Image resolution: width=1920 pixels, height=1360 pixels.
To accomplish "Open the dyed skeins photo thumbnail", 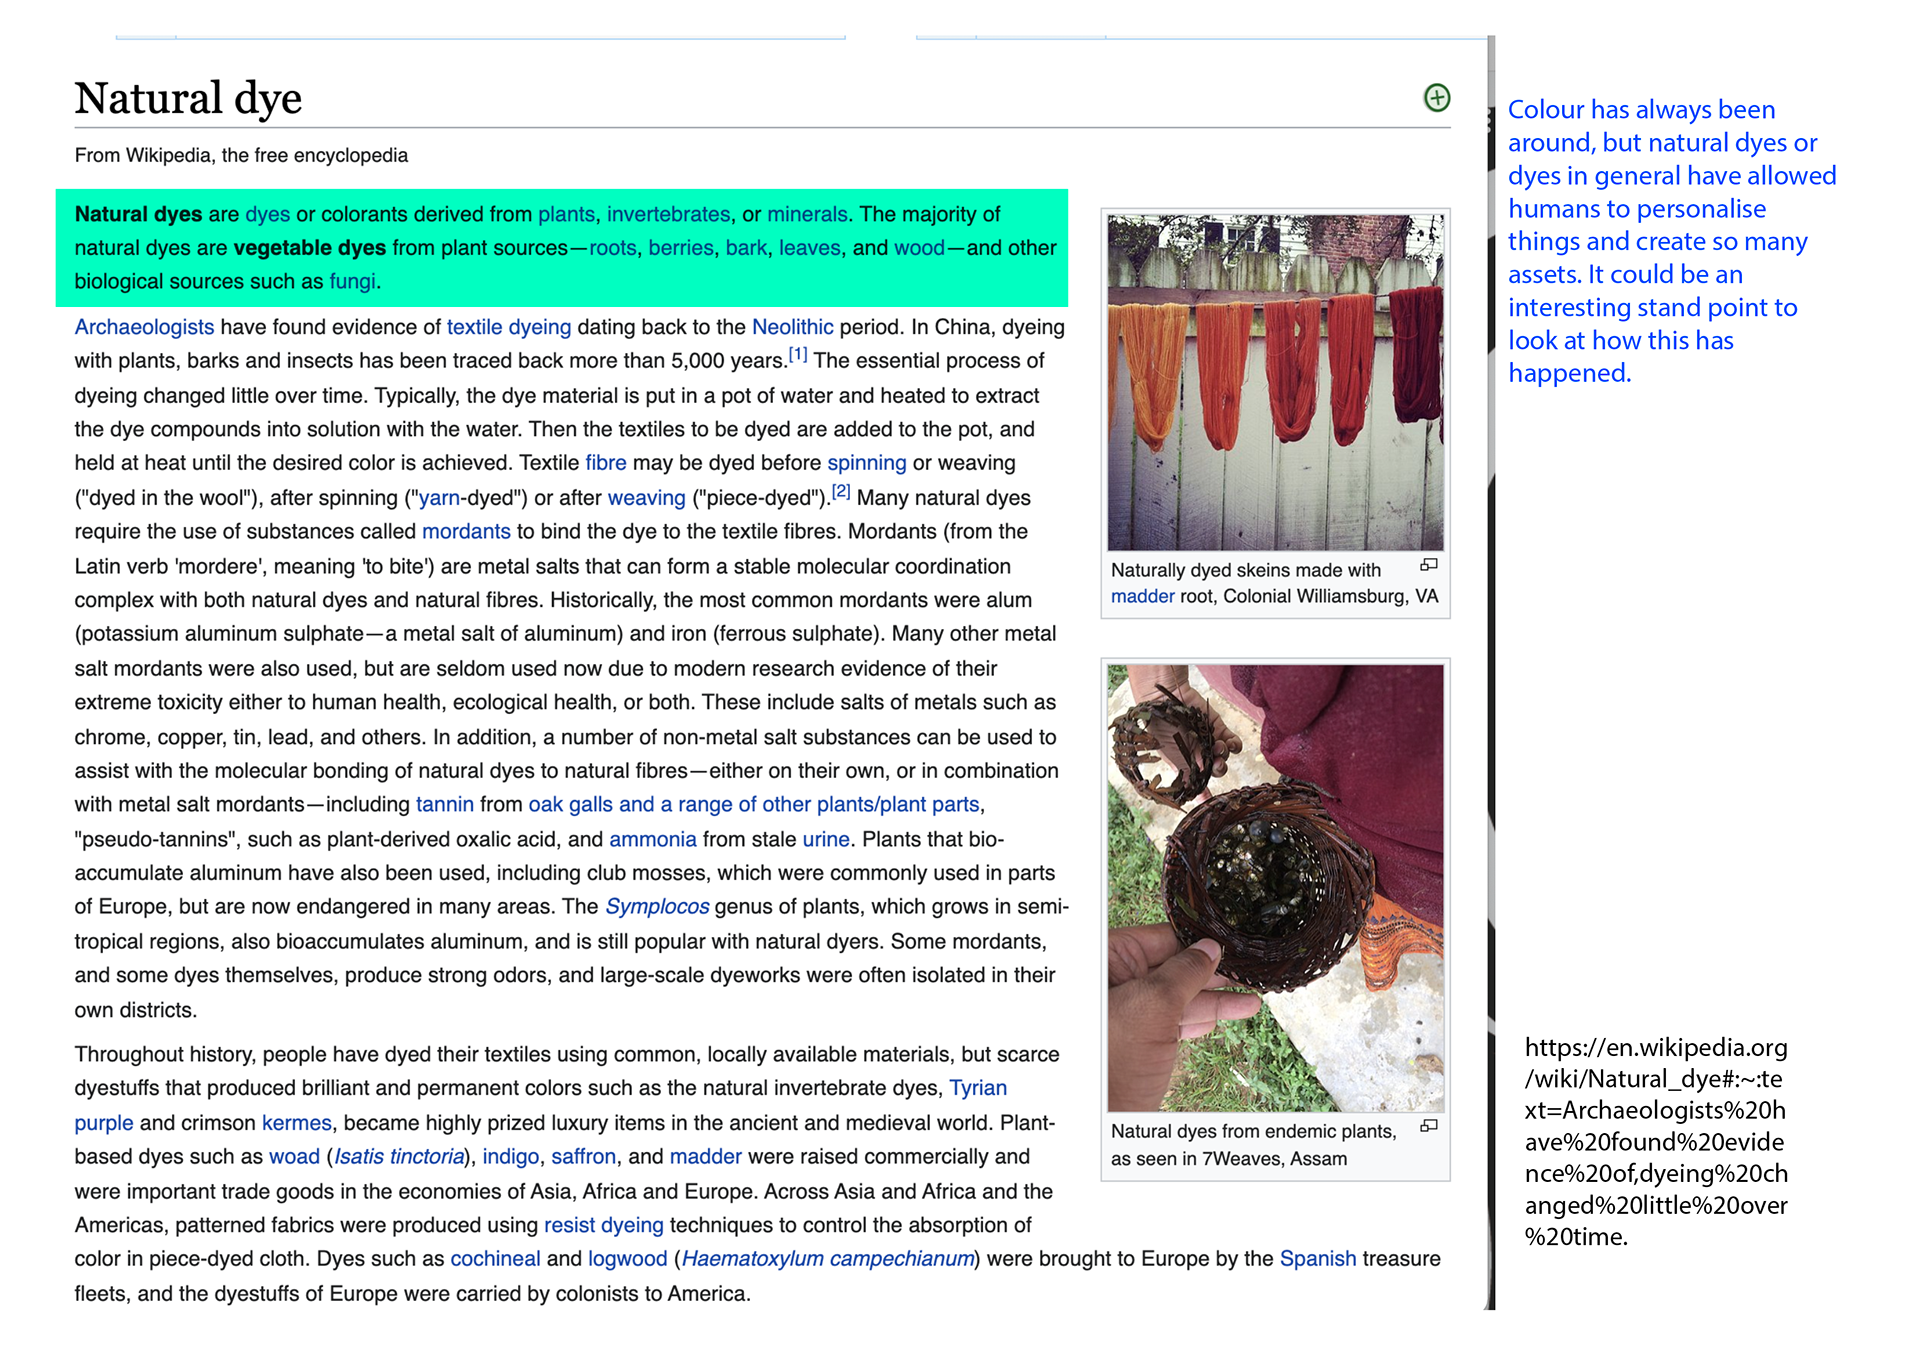I will click(1275, 381).
